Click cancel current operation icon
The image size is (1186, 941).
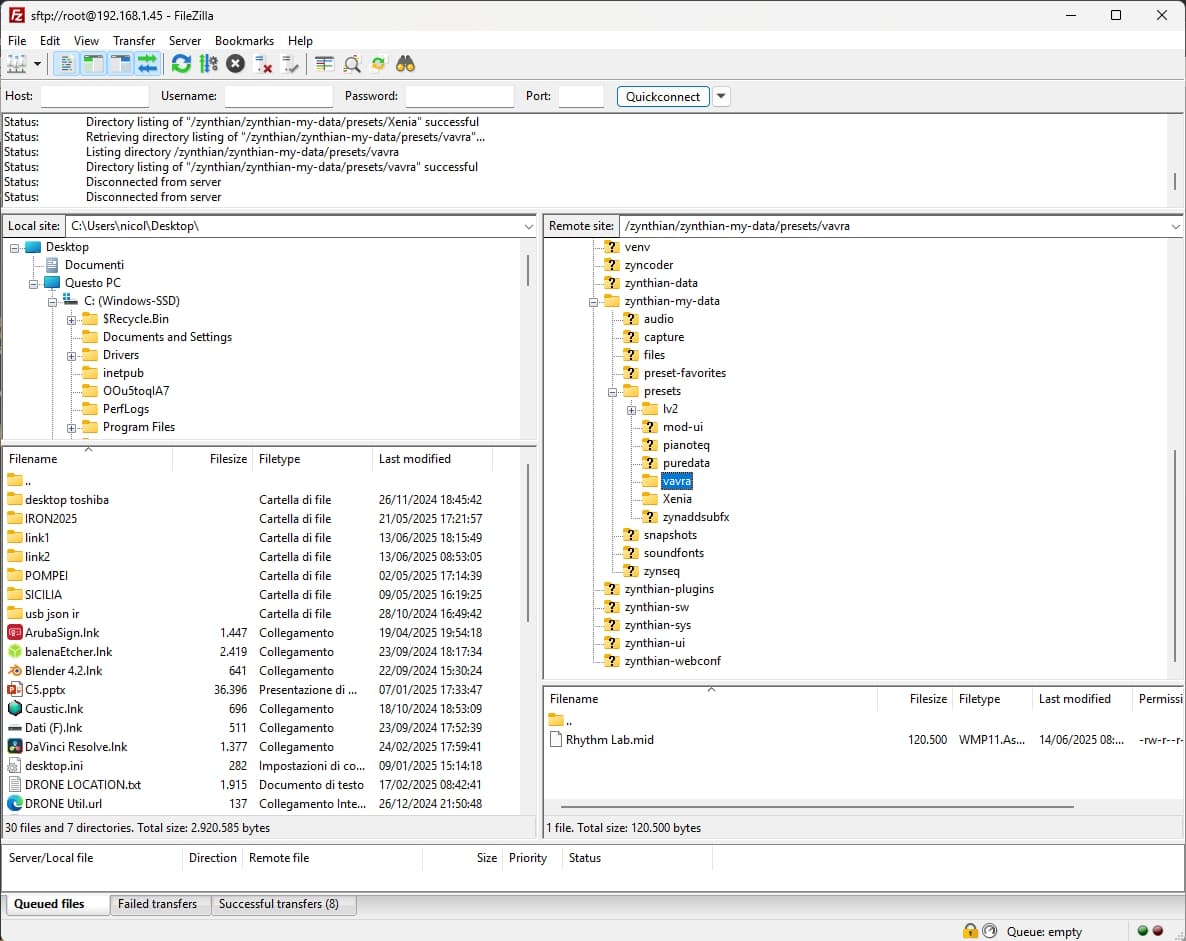click(x=235, y=64)
